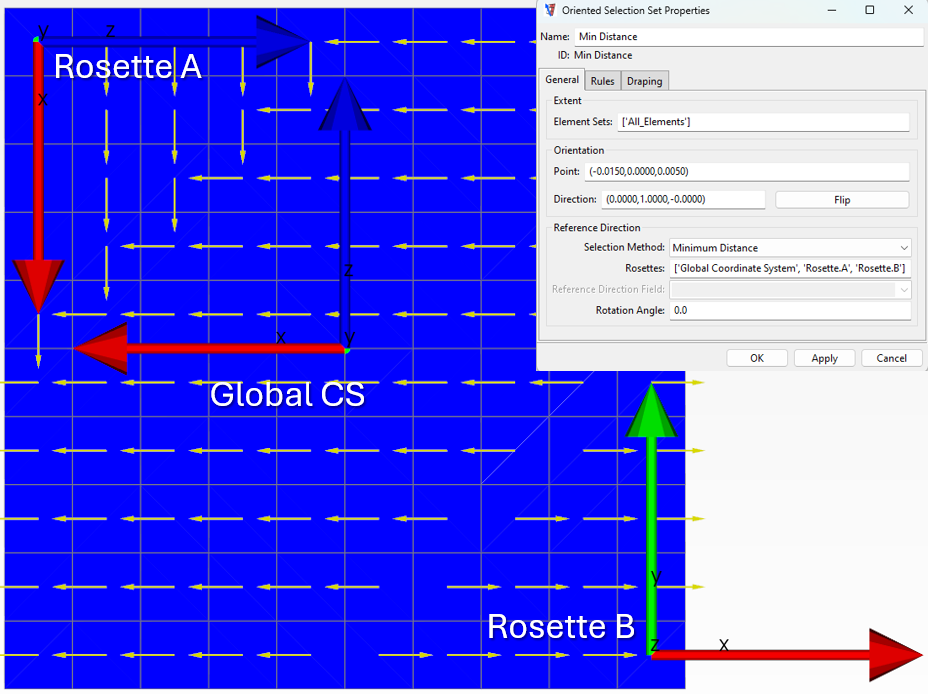This screenshot has height=698, width=937.
Task: Confirm the dialog with OK
Action: tap(757, 358)
